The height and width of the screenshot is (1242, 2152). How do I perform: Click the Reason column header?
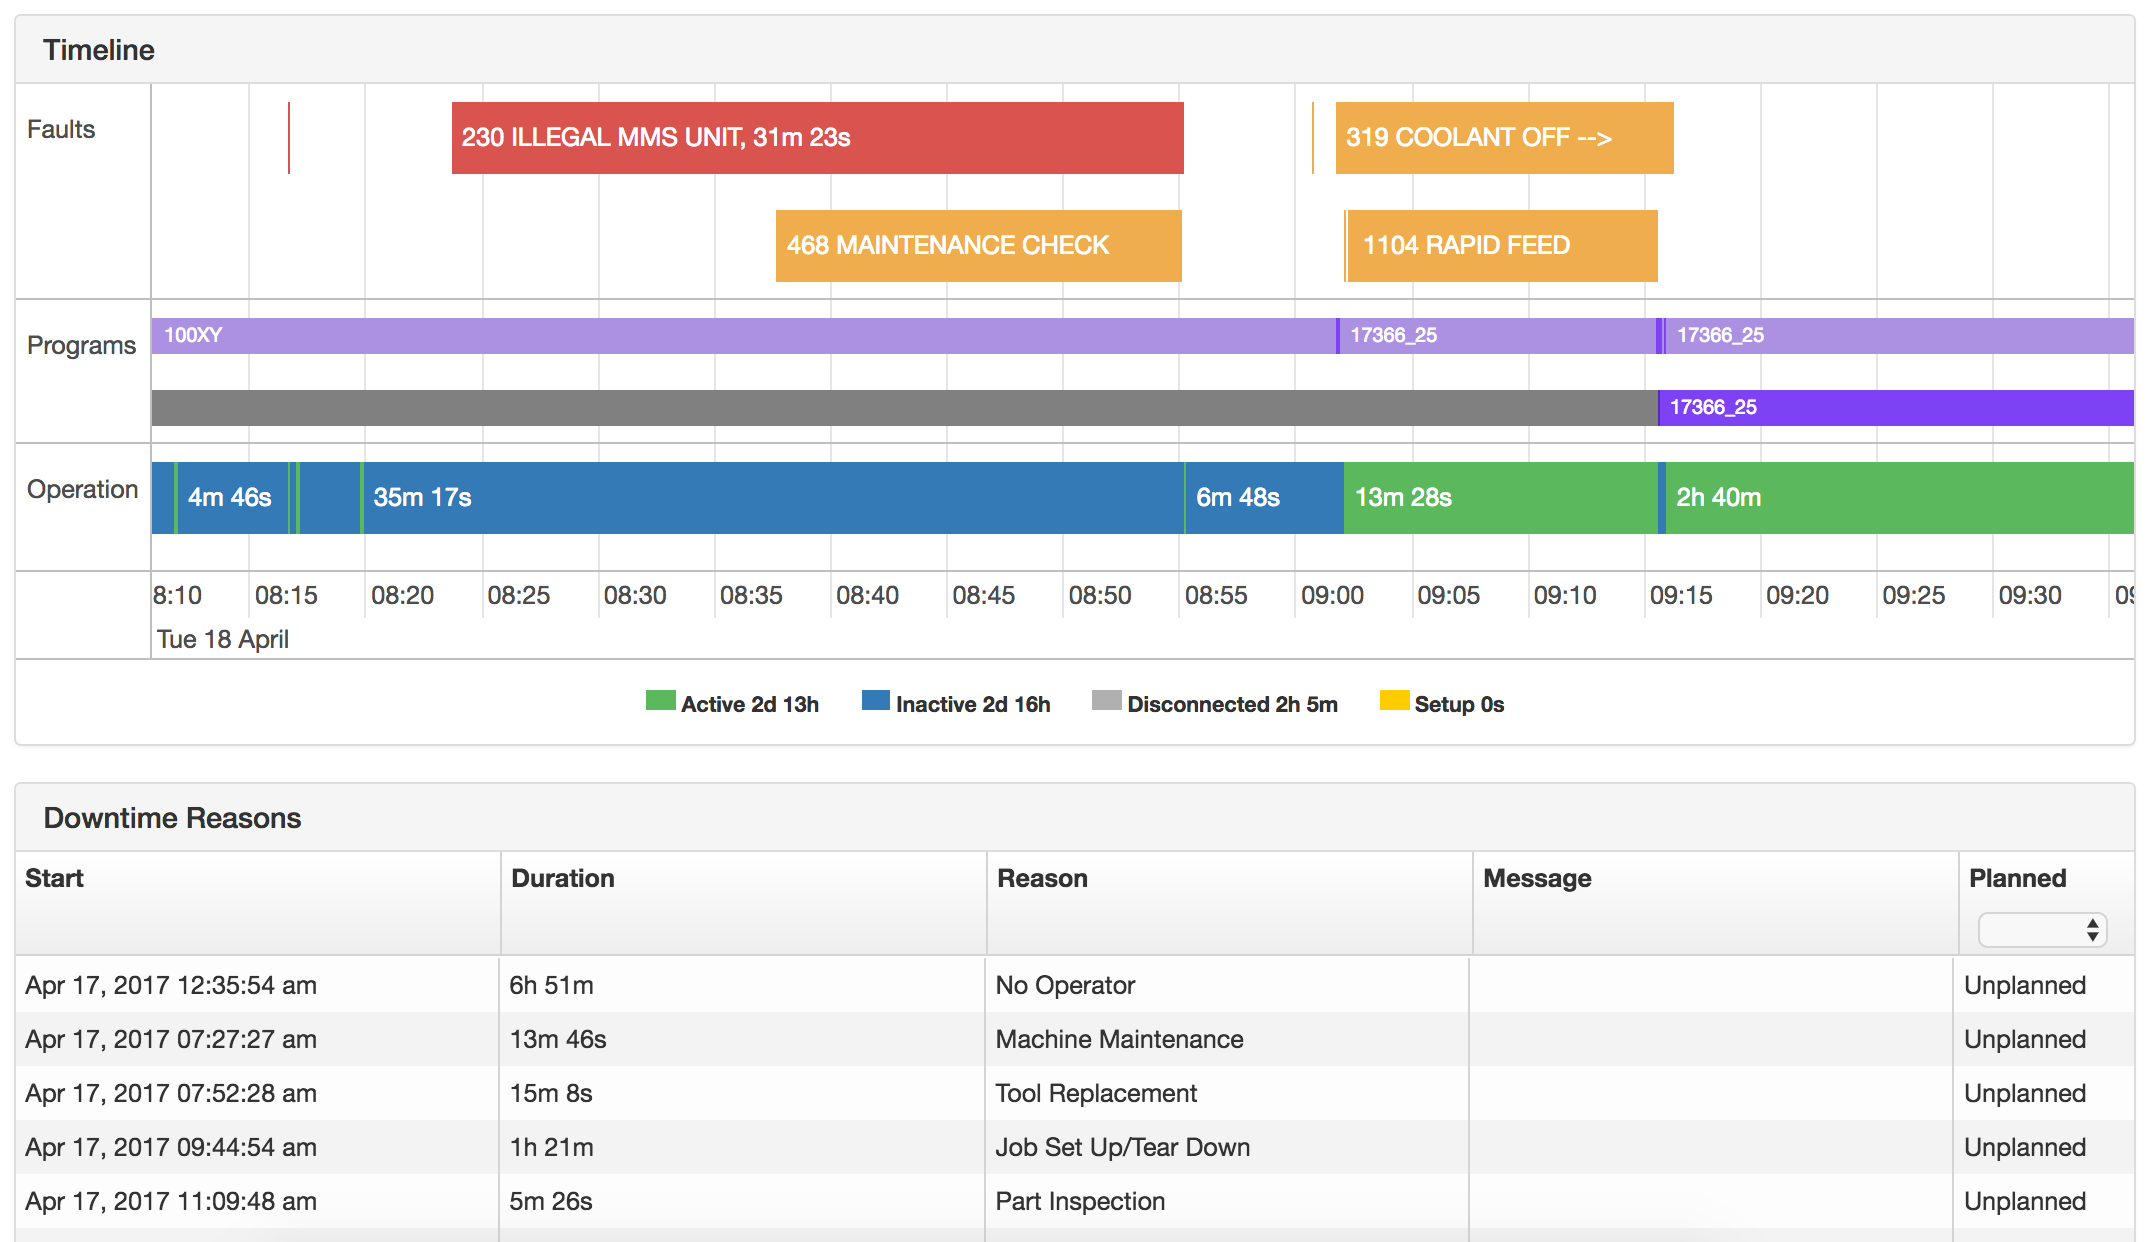tap(1042, 878)
